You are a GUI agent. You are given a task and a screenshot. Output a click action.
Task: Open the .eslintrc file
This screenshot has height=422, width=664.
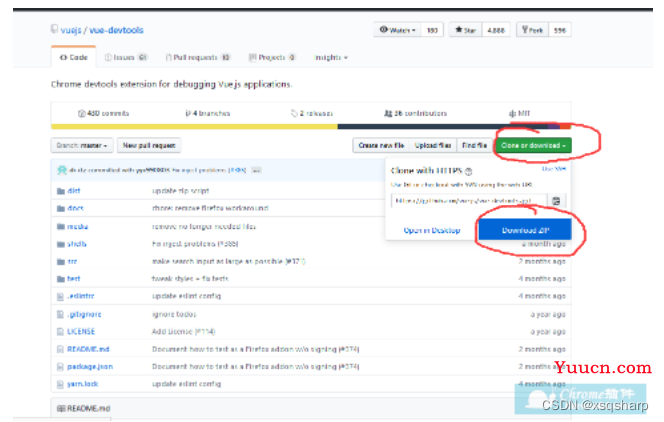point(80,296)
